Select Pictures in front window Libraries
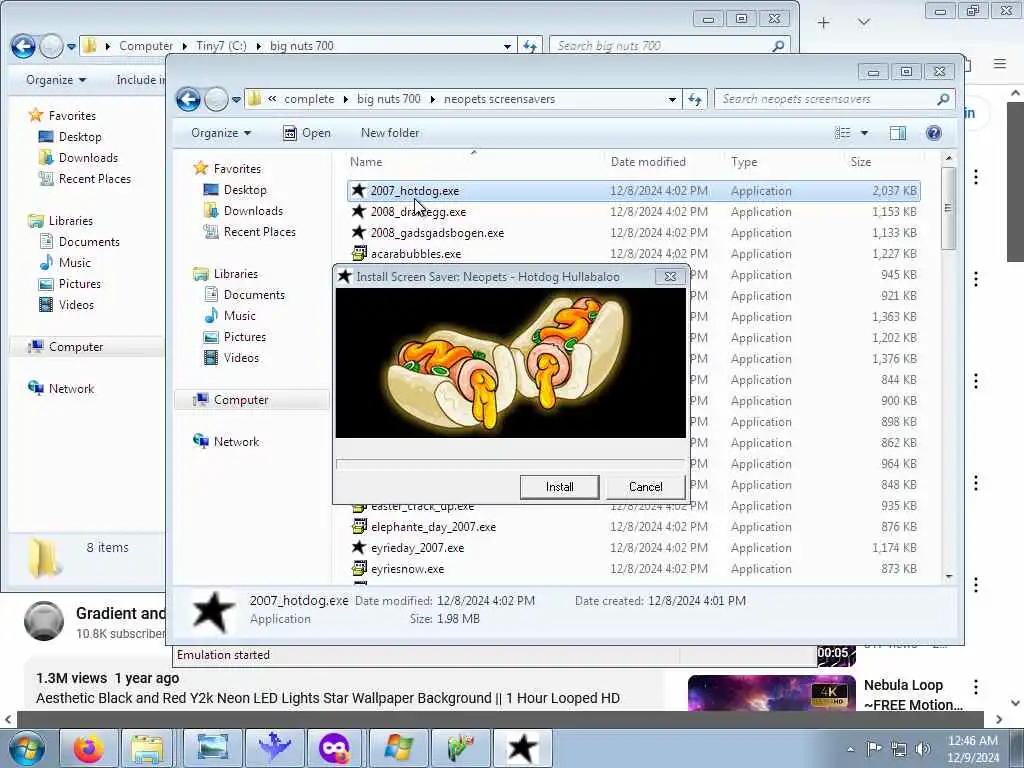The width and height of the screenshot is (1024, 768). point(245,336)
